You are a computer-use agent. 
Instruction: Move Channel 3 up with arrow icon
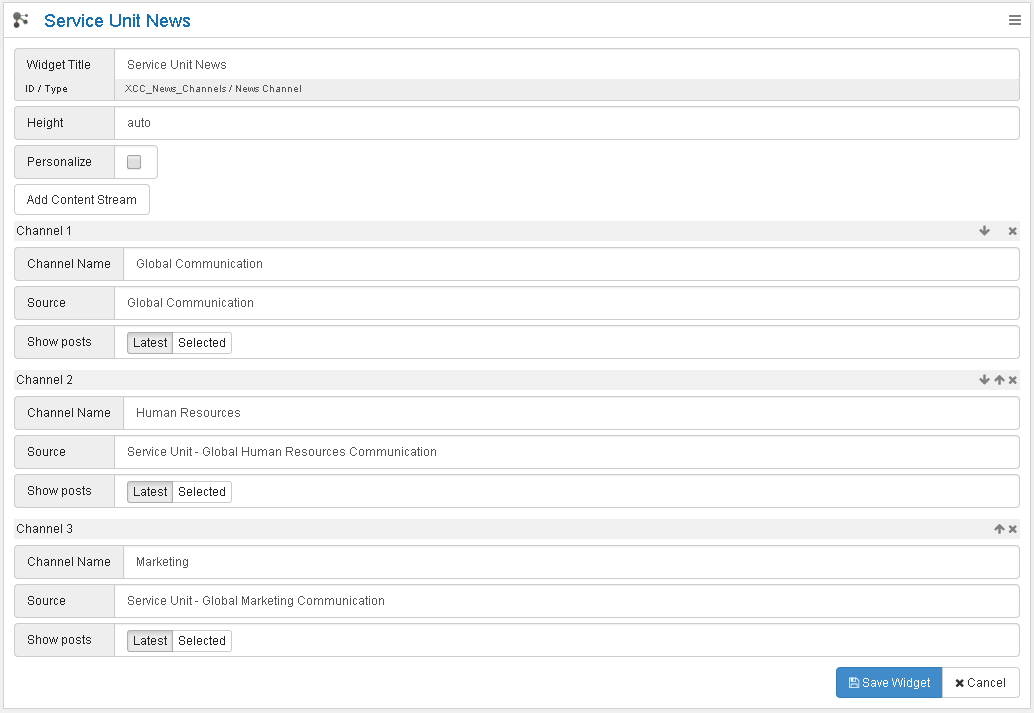click(999, 529)
